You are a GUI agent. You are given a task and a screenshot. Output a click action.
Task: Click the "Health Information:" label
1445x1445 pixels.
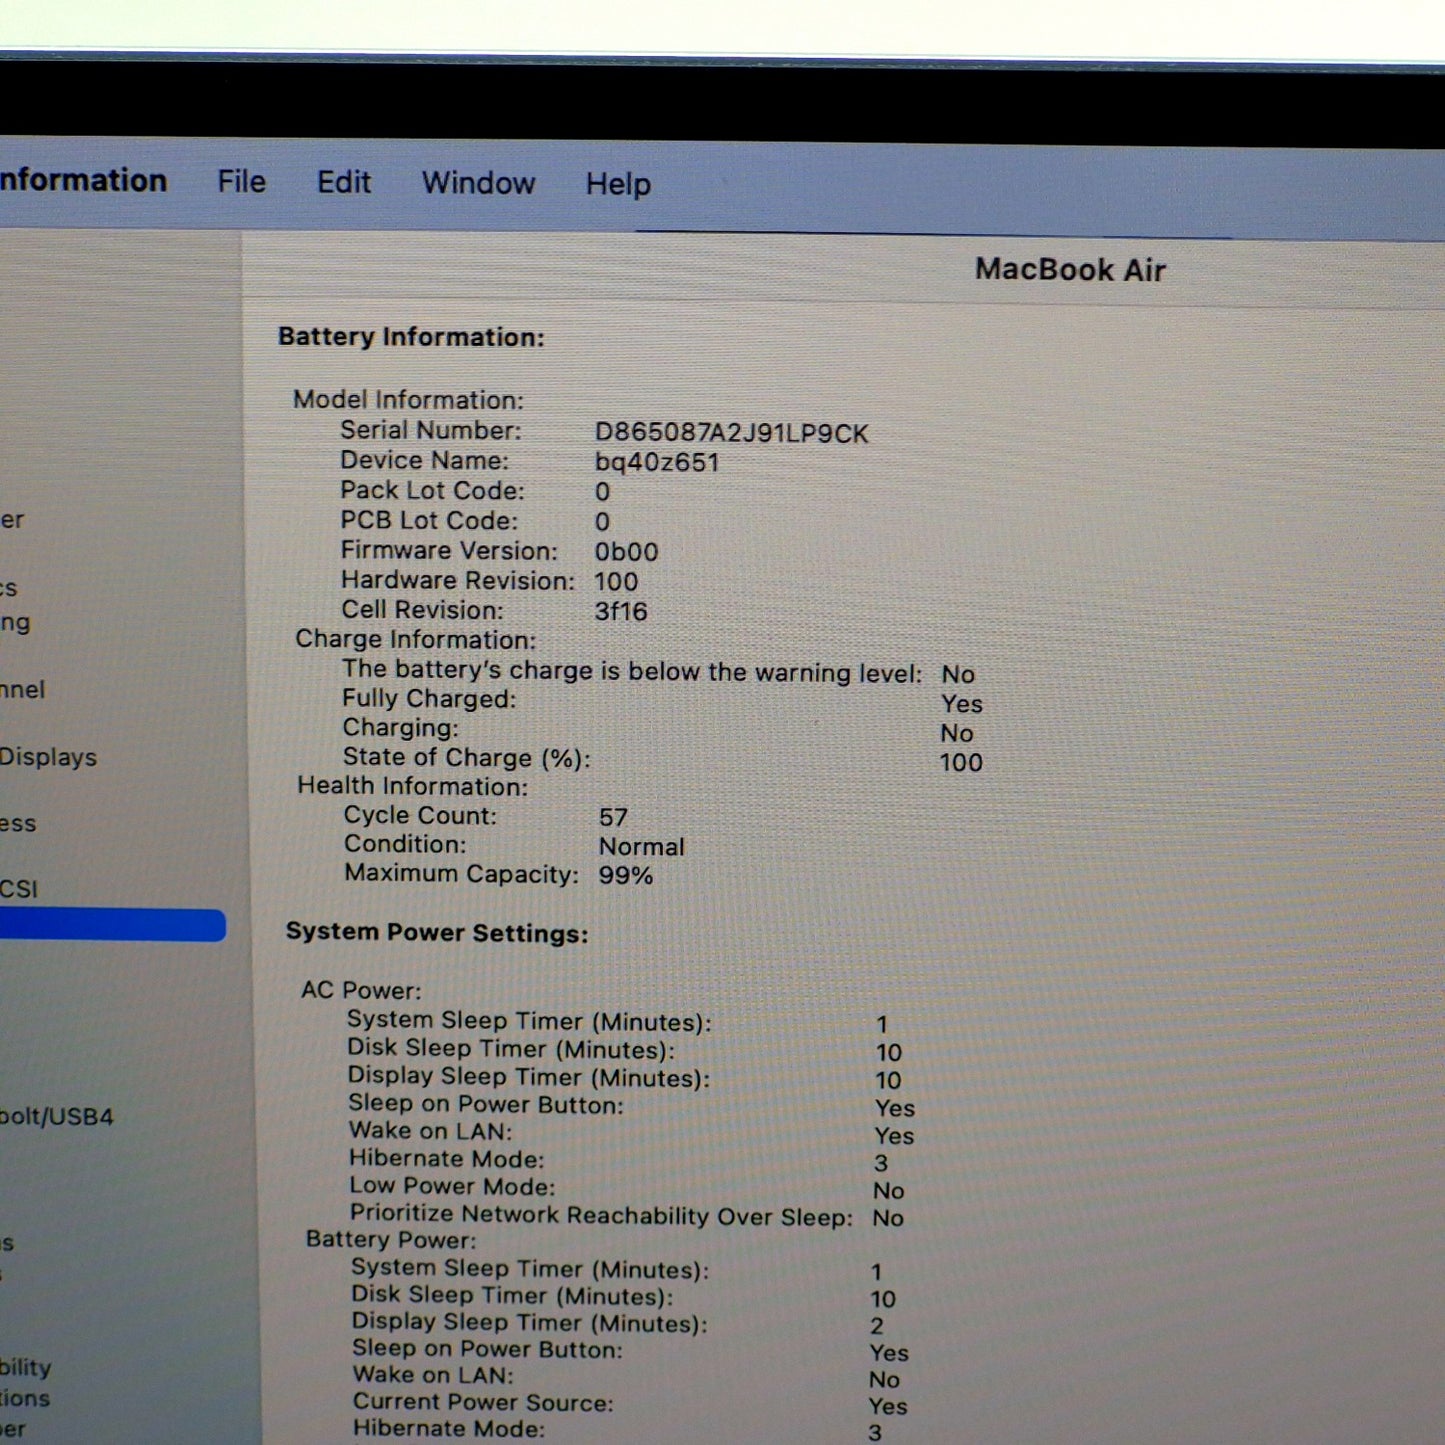coord(412,786)
